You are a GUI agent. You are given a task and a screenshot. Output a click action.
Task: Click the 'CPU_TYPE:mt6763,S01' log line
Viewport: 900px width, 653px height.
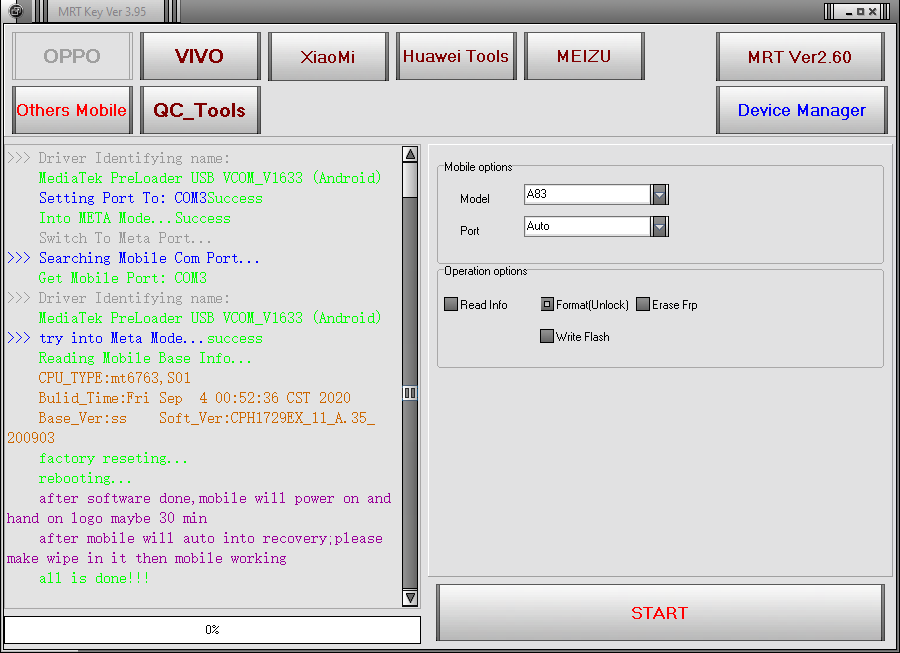[x=115, y=378]
